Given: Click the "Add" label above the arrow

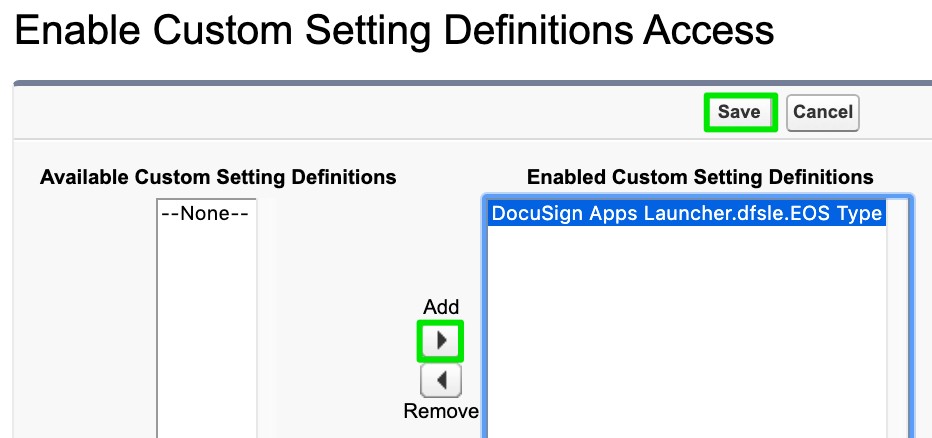Looking at the screenshot, I should [441, 307].
